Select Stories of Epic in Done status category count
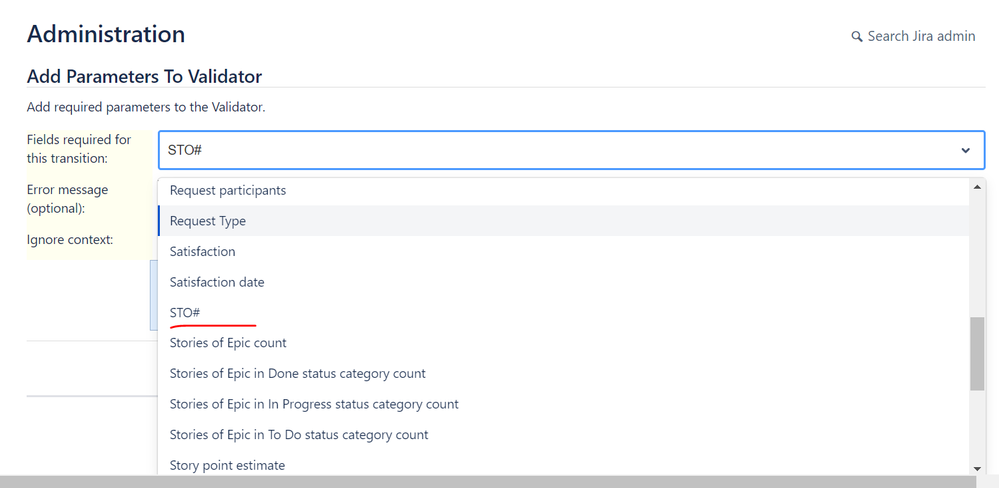Viewport: 999px width, 488px height. [298, 373]
